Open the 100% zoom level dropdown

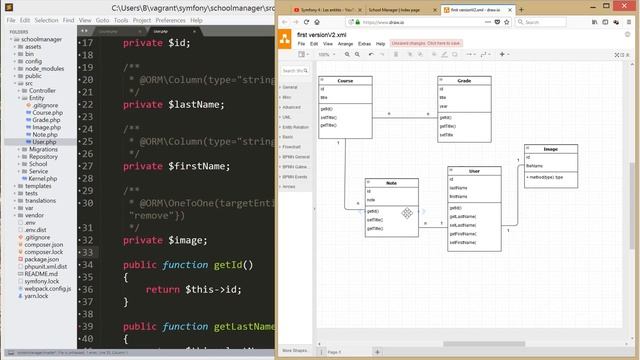pyautogui.click(x=327, y=54)
